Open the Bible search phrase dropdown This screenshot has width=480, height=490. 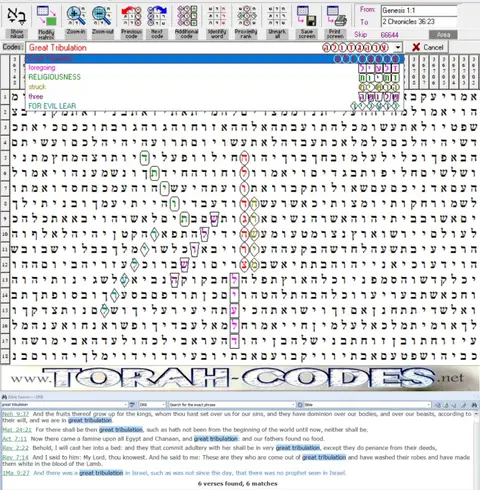click(x=125, y=405)
